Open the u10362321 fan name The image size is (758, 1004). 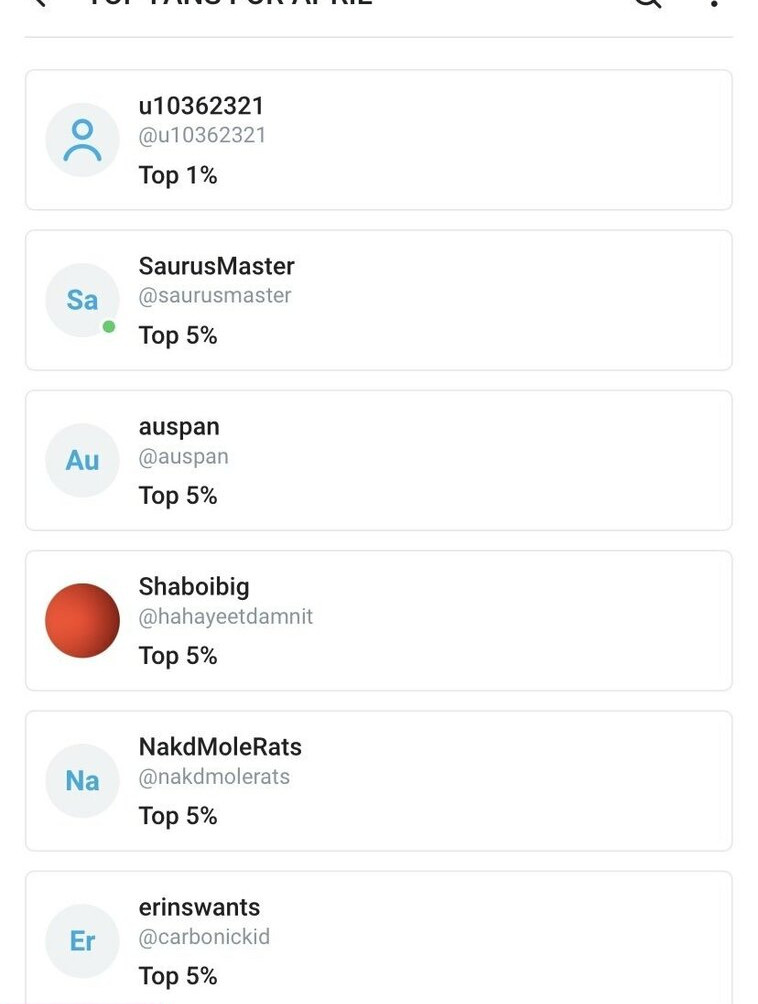(201, 106)
